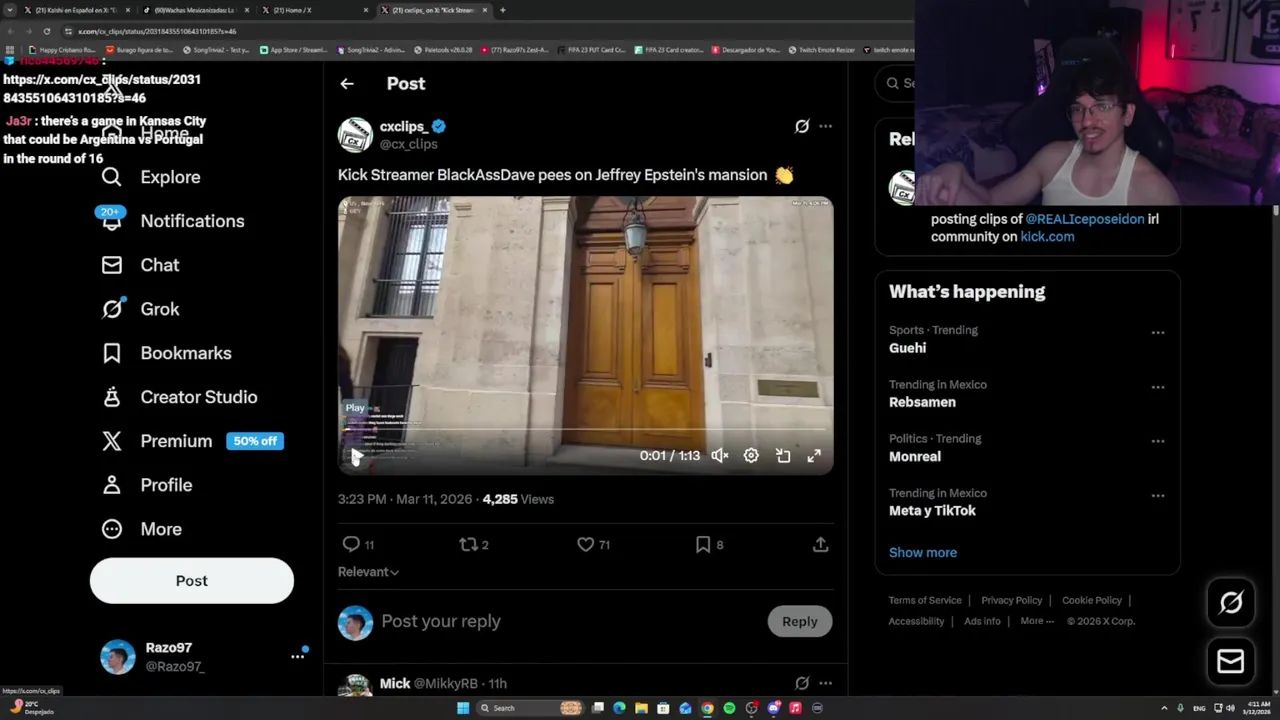Open the Privacy Policy footer link
Viewport: 1280px width, 720px height.
coord(1011,600)
